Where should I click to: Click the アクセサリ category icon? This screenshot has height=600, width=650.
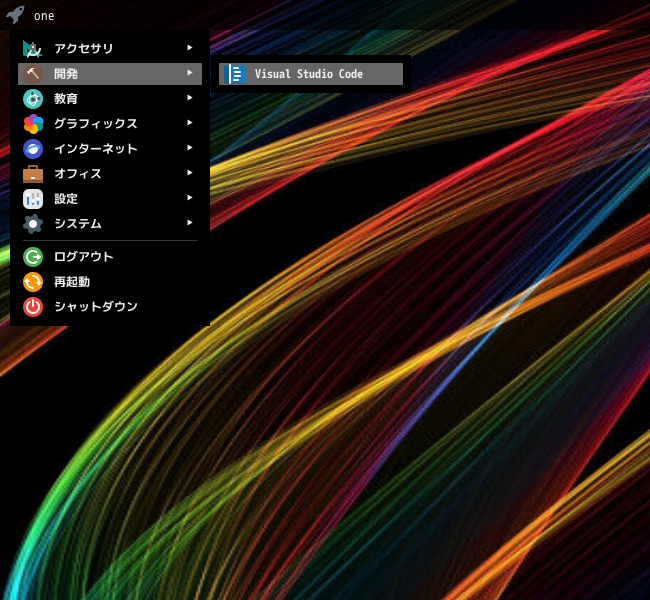[x=33, y=49]
